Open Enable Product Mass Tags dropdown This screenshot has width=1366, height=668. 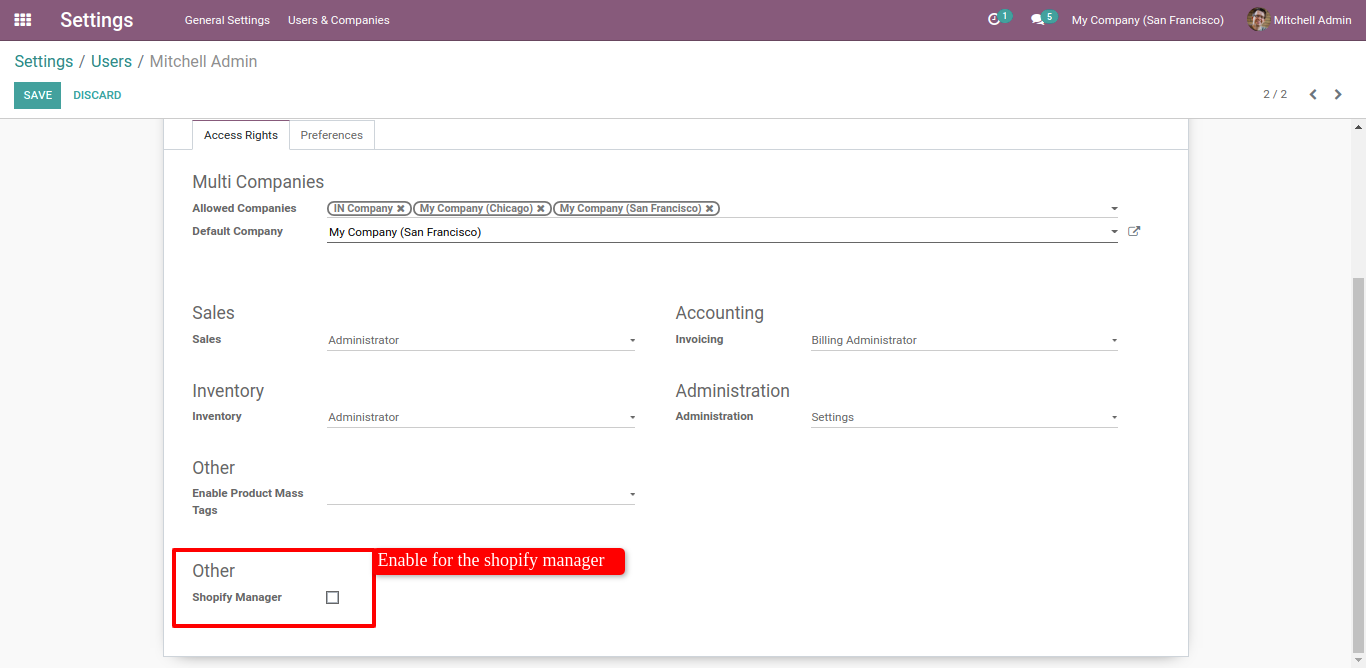tap(481, 495)
